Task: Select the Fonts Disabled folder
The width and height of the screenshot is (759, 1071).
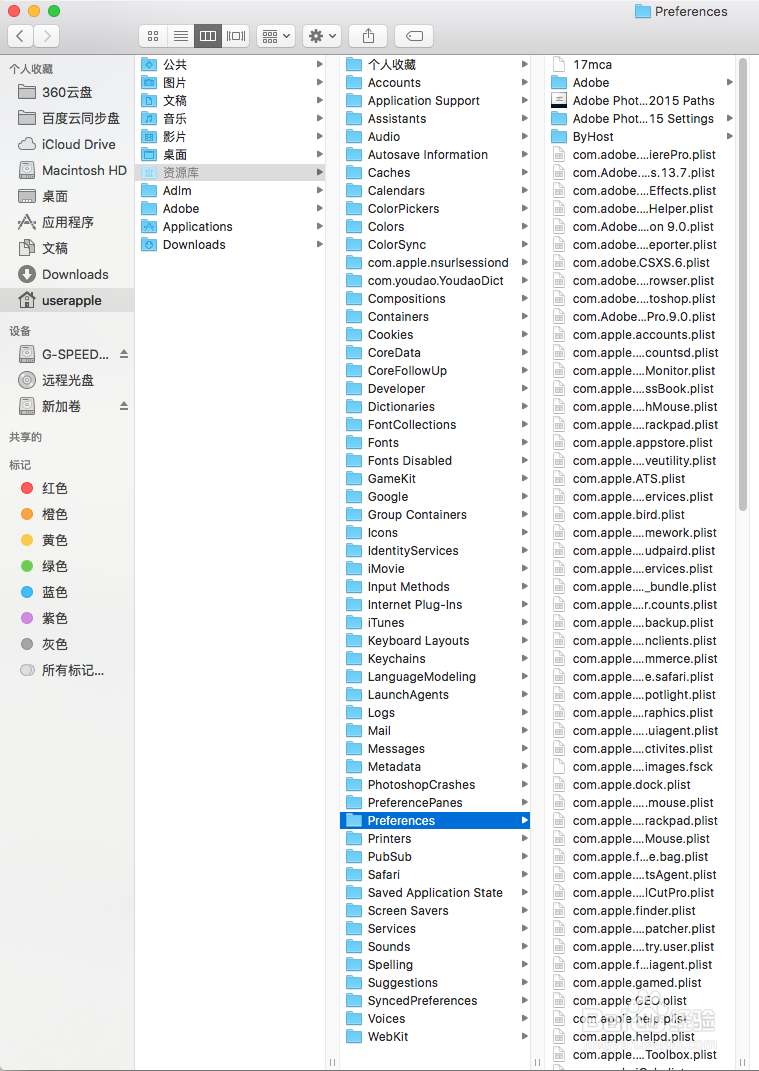Action: click(435, 460)
